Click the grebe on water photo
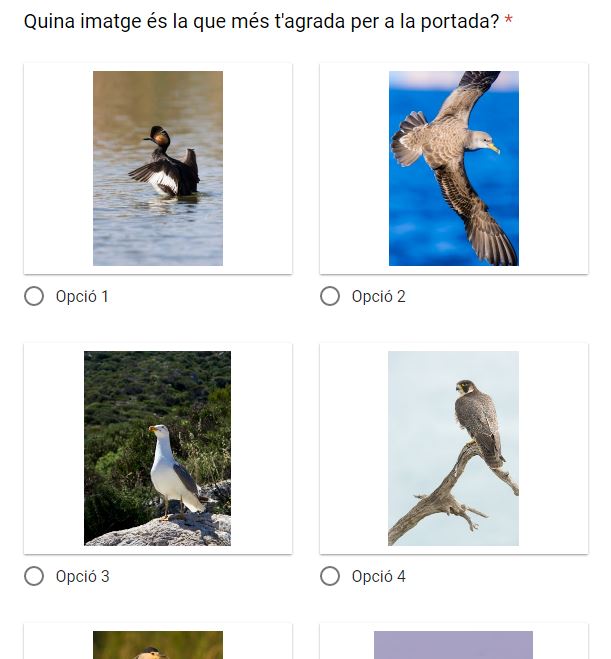The image size is (611, 659). click(158, 168)
